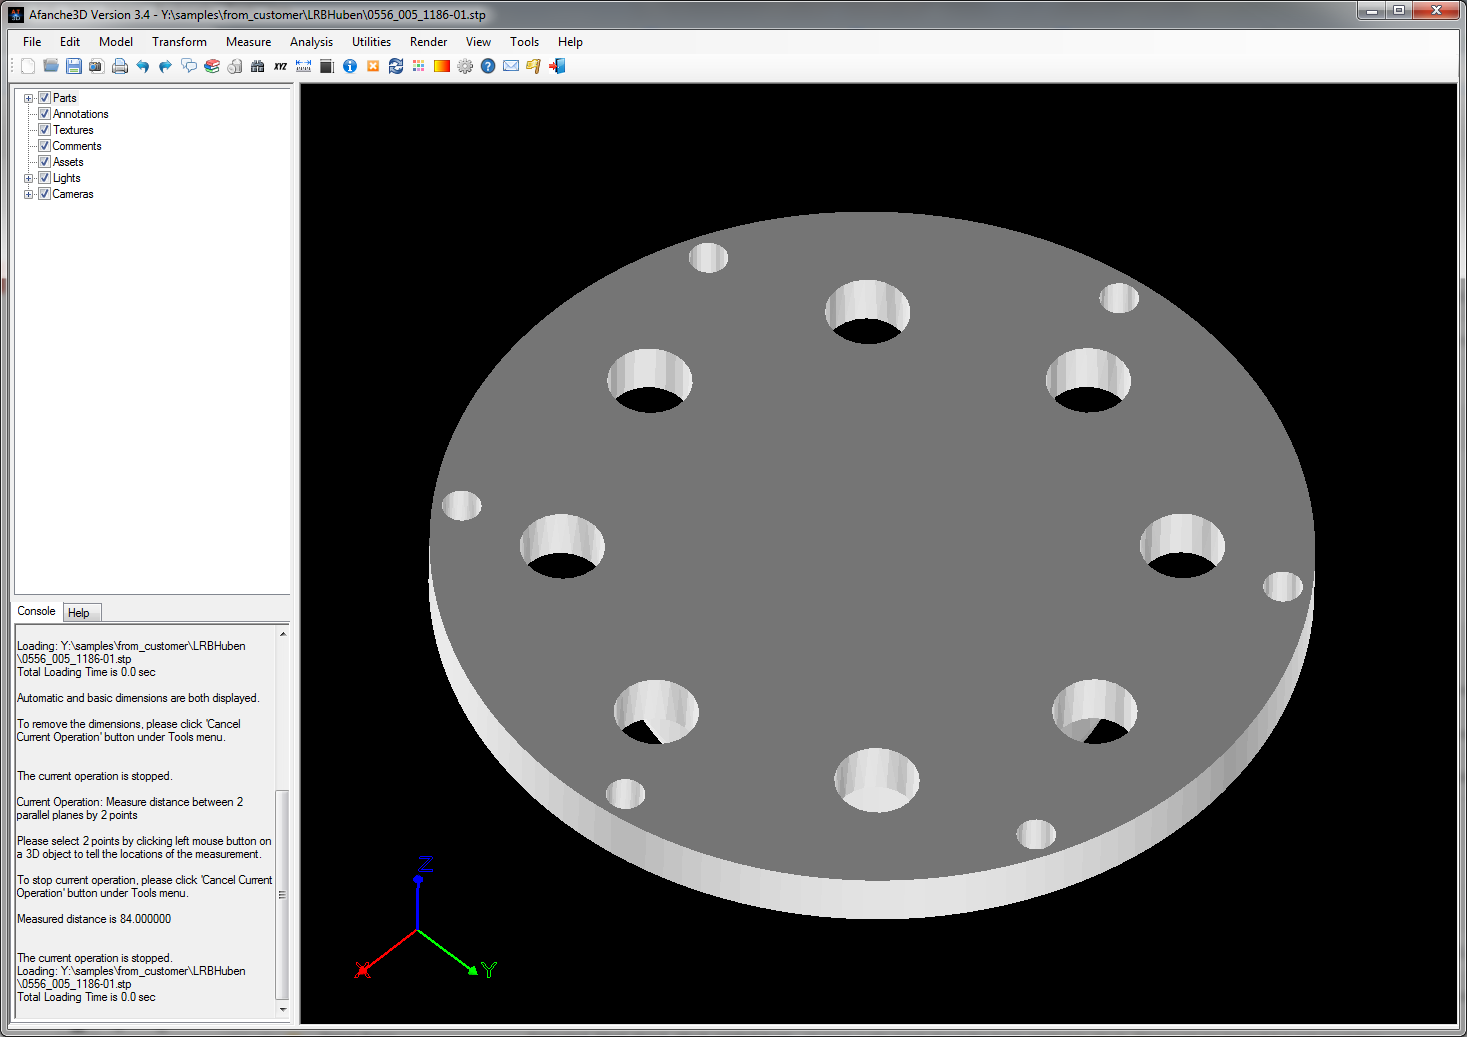
Task: Click the XYZ axes toolbar icon
Action: point(280,66)
